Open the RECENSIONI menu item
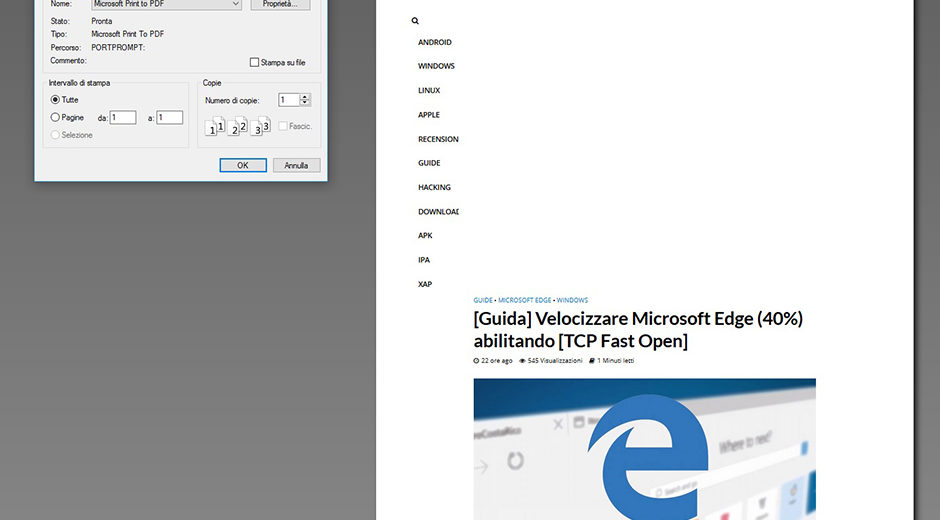940x520 pixels. pos(438,139)
